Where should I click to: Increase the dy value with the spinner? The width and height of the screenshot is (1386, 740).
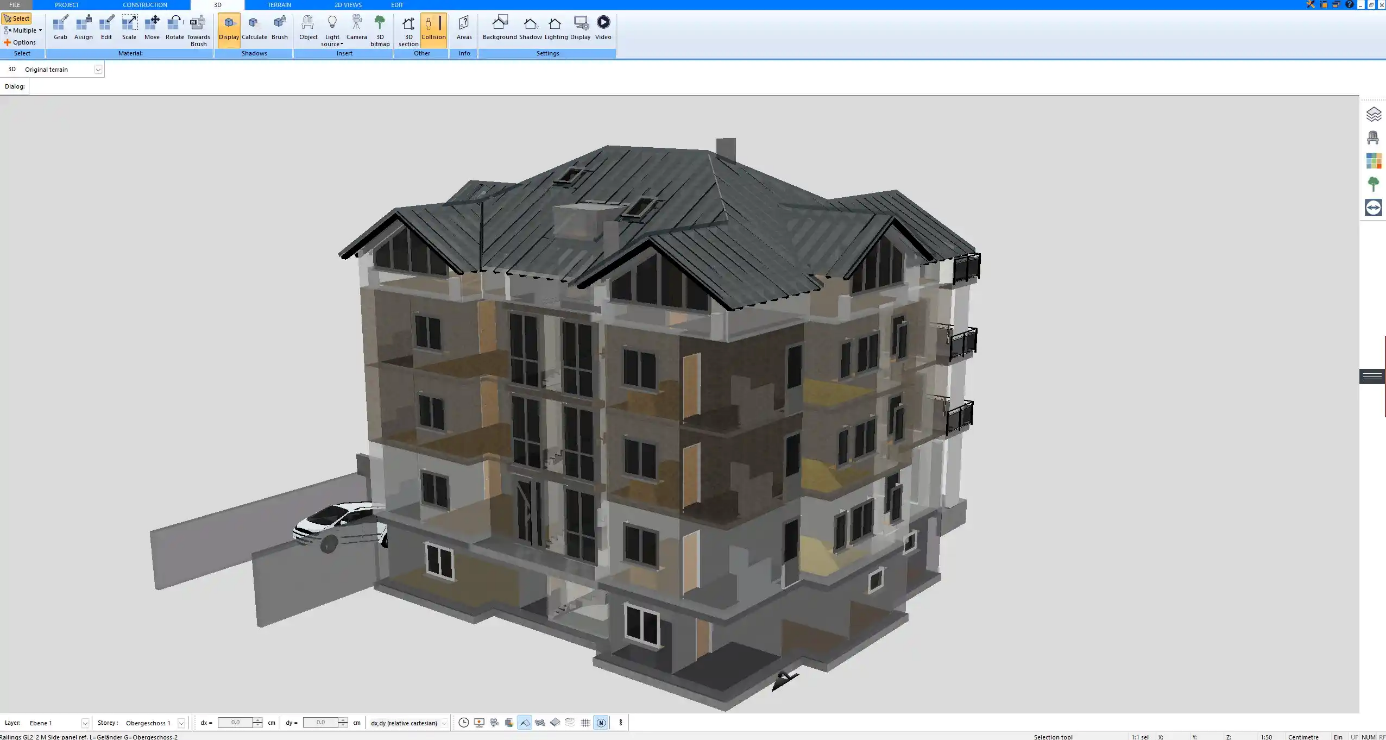343,719
